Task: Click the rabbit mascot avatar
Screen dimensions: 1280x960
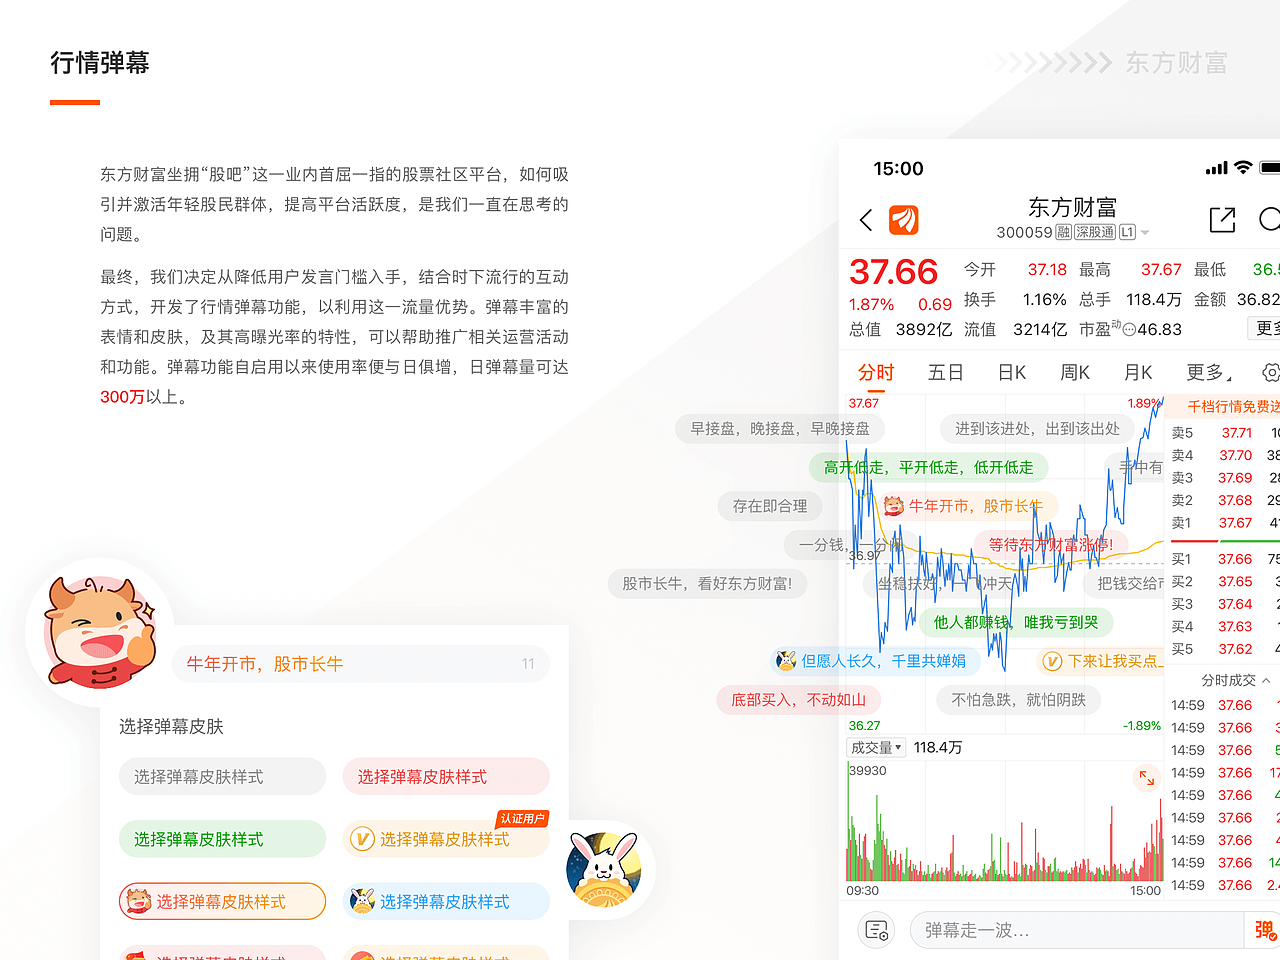Action: tap(604, 869)
